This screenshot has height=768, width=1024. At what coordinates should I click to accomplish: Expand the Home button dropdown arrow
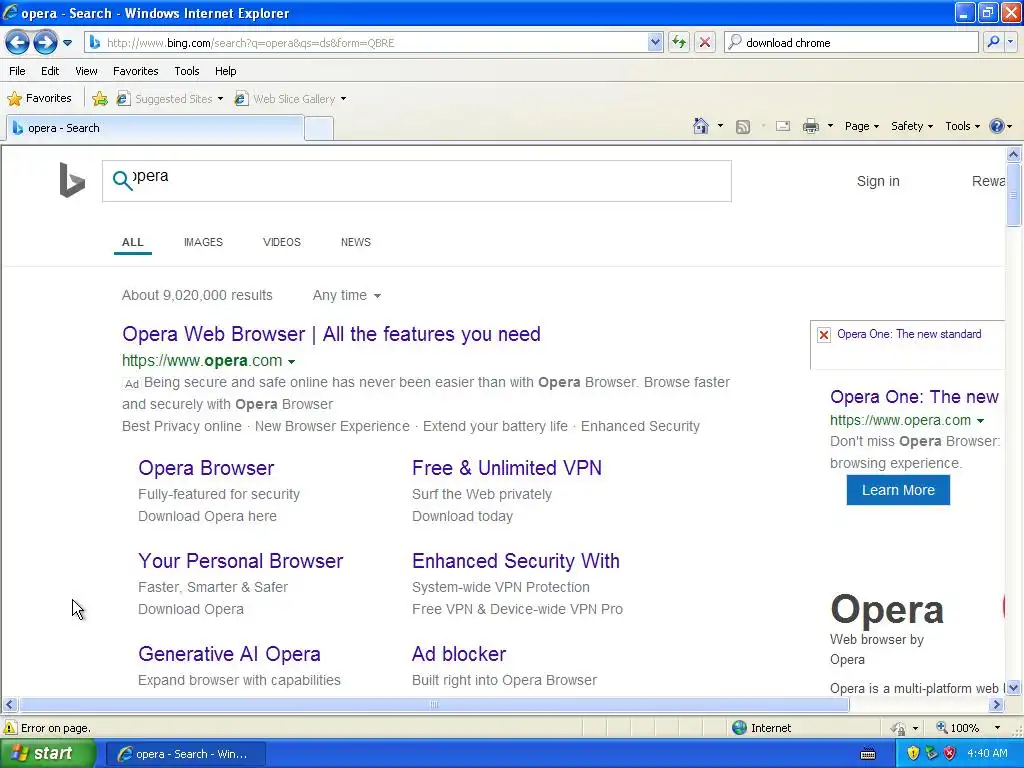720,126
